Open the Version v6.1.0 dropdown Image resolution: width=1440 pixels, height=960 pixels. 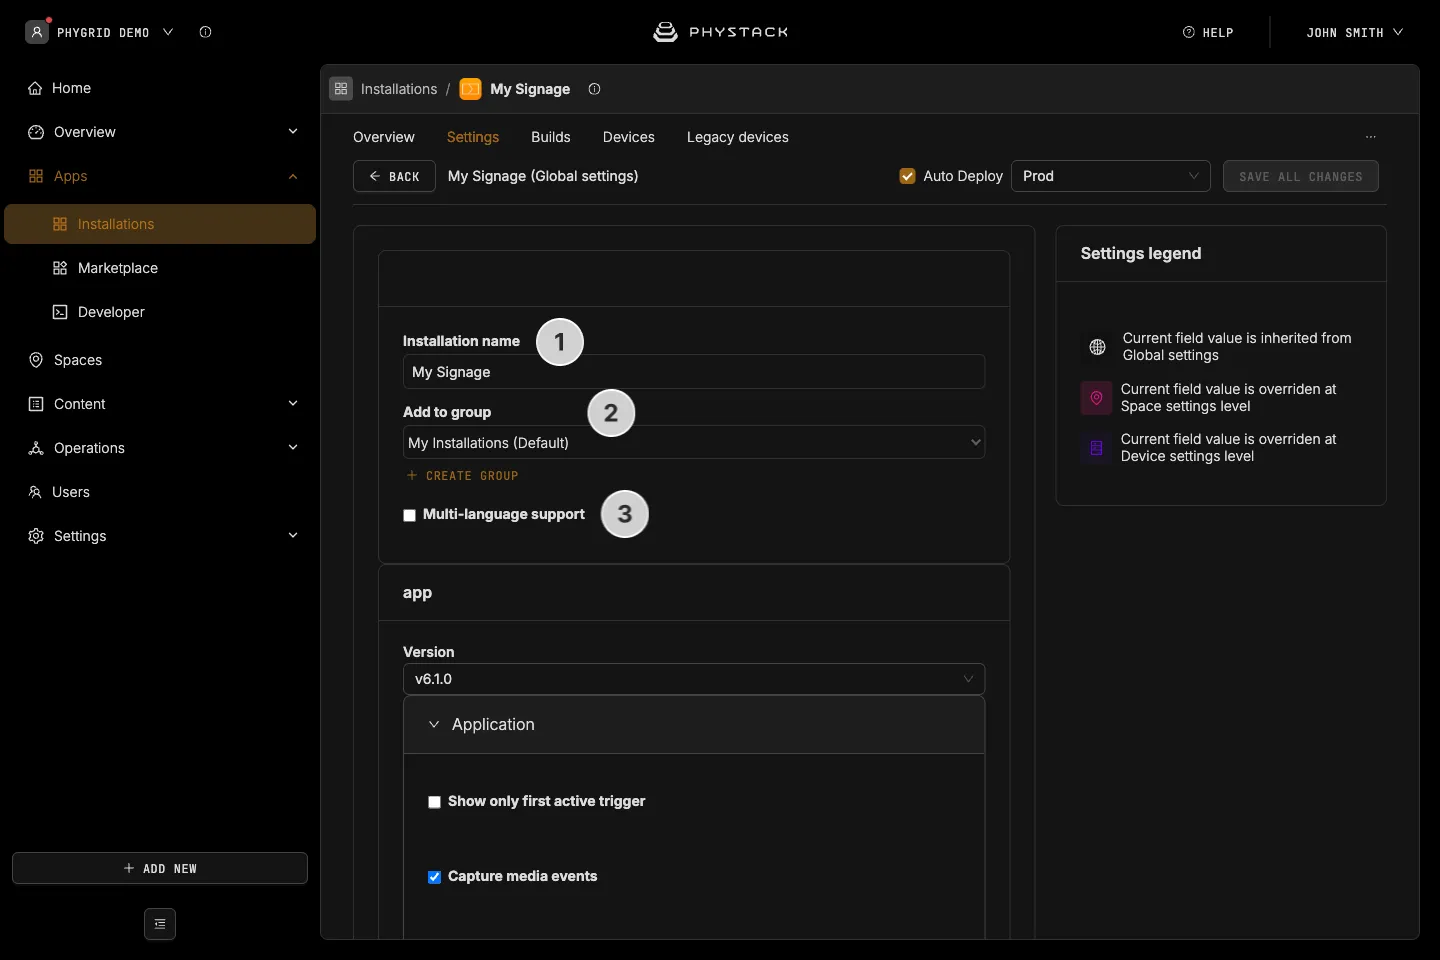(x=694, y=679)
